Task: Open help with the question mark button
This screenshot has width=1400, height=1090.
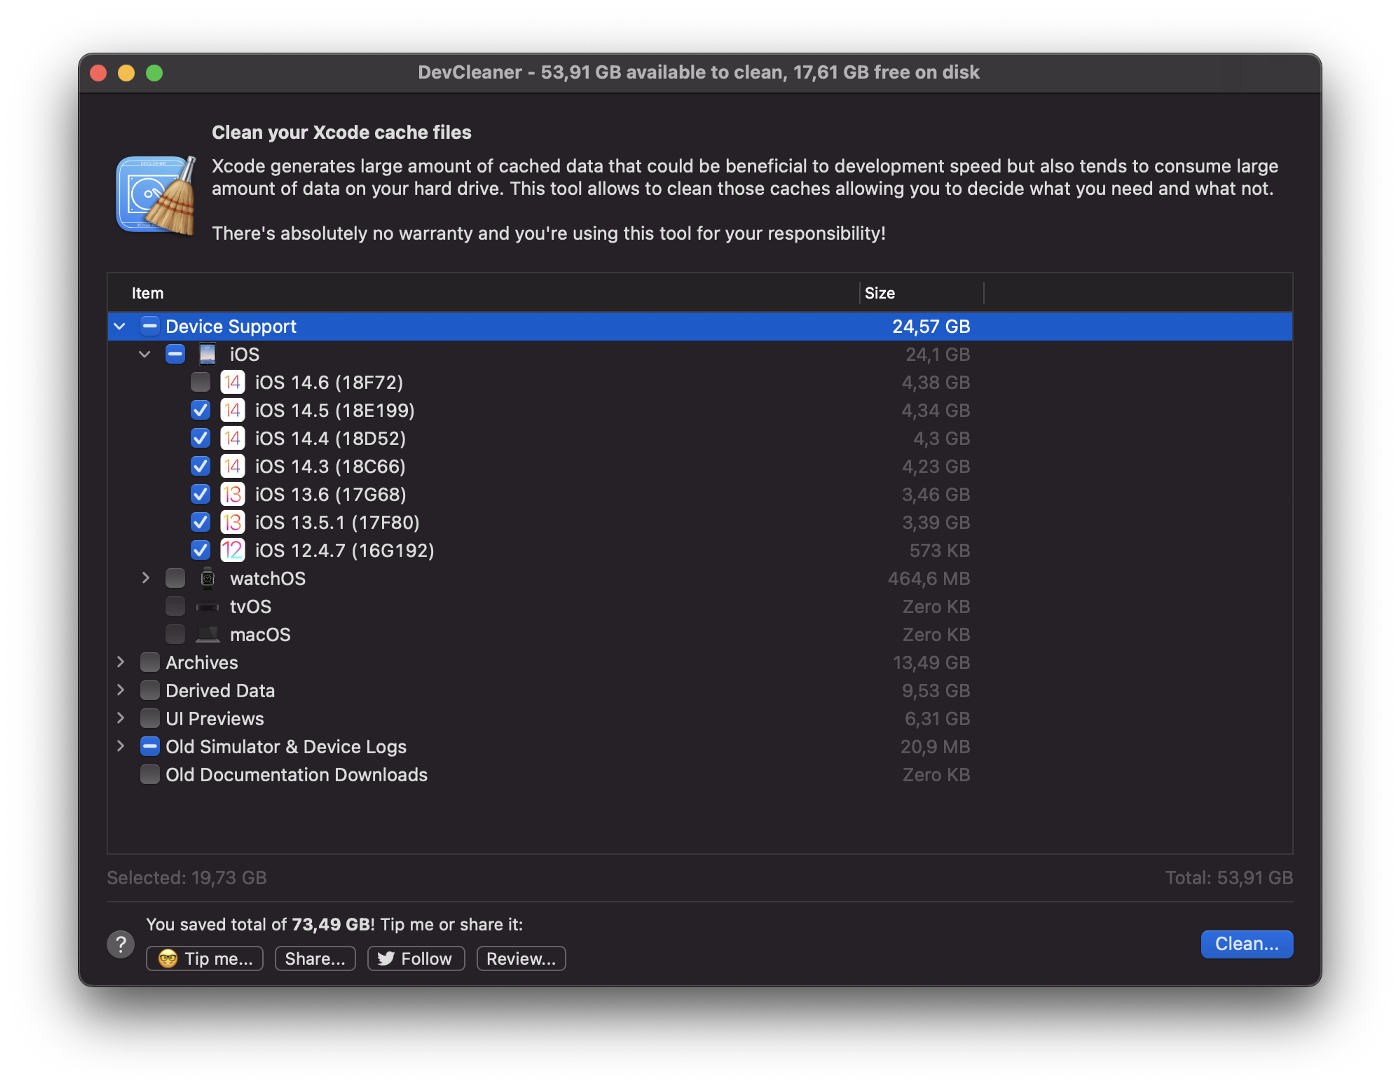Action: pos(121,944)
